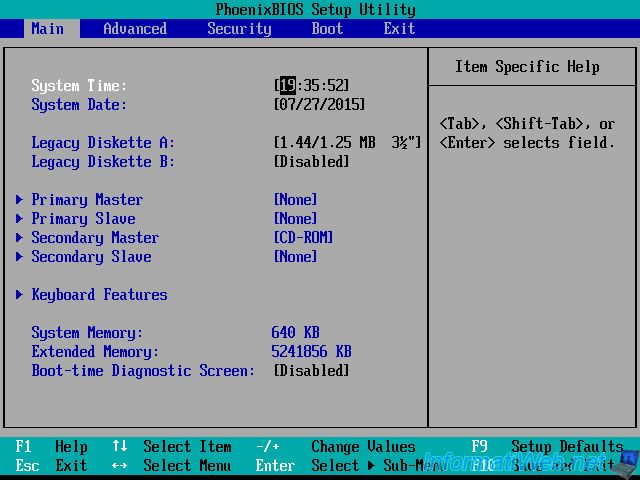Toggle Boot-time Diagnostic Screen Disabled value
This screenshot has width=640, height=480.
click(312, 371)
